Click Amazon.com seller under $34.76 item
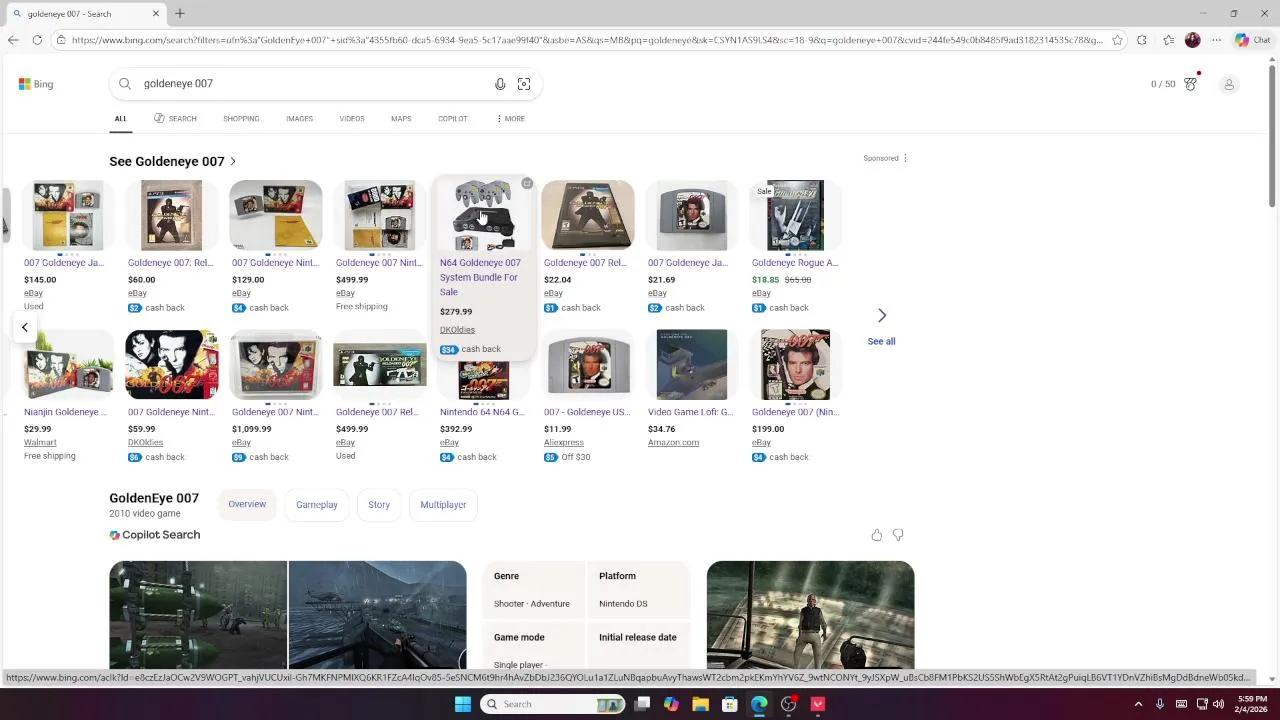The width and height of the screenshot is (1280, 720). coord(673,442)
